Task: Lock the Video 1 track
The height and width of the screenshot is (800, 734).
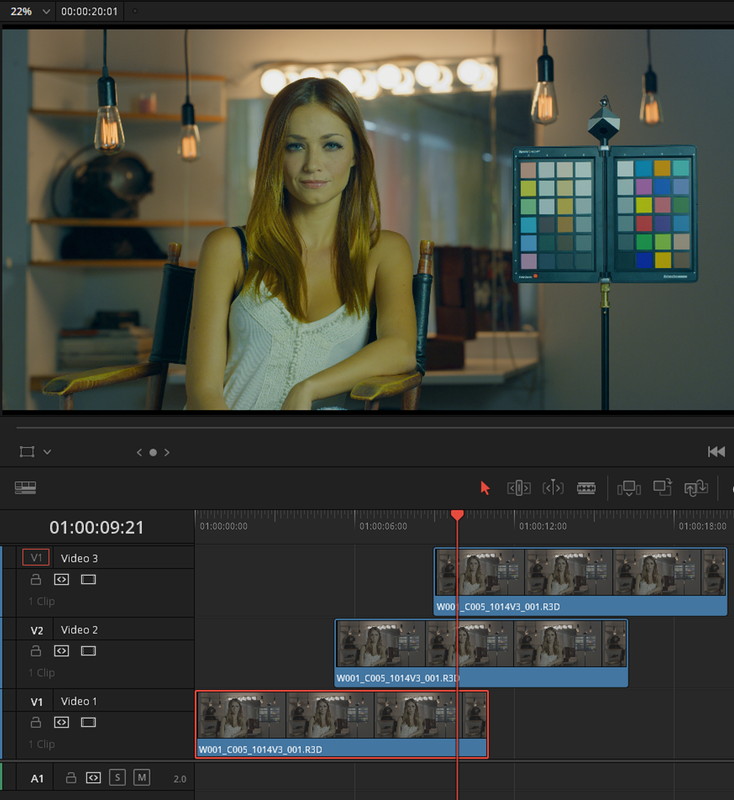Action: (36, 722)
